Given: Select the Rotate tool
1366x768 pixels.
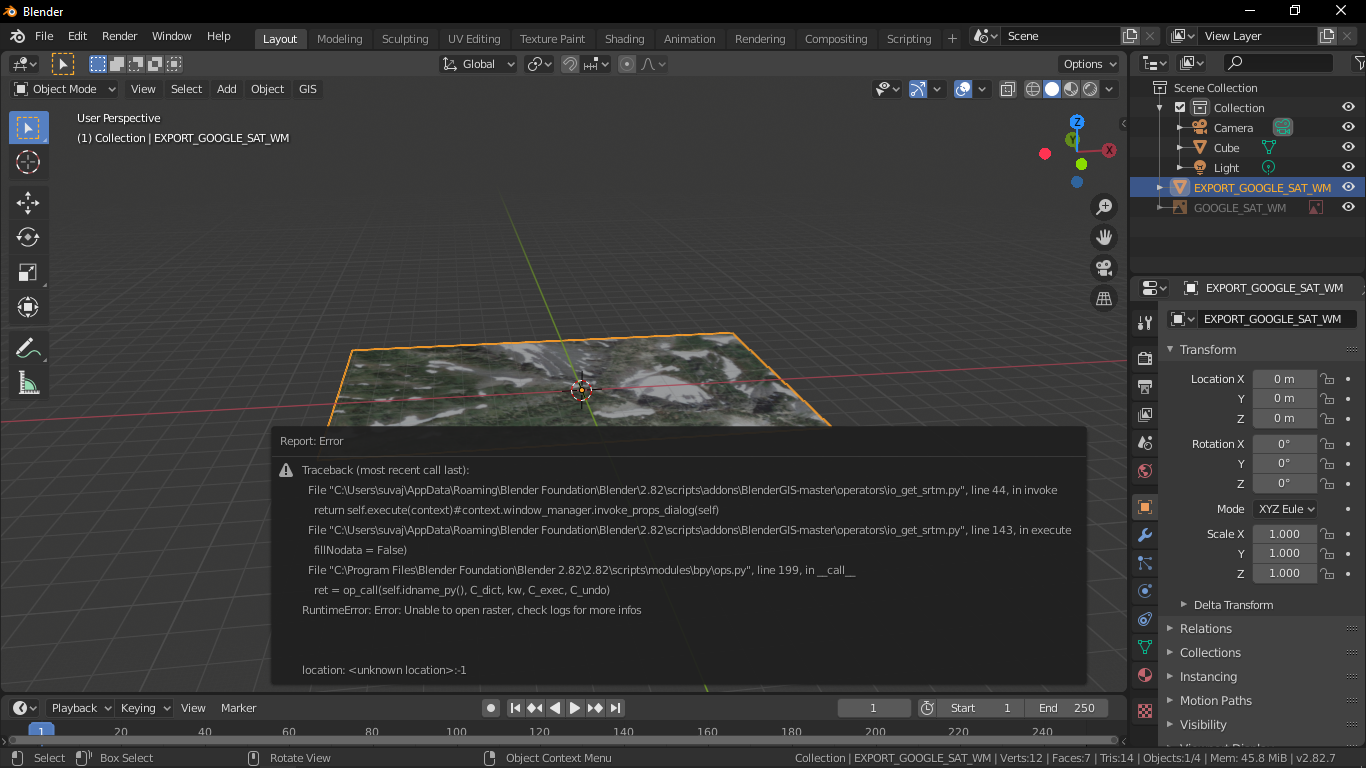Looking at the screenshot, I should (x=28, y=237).
